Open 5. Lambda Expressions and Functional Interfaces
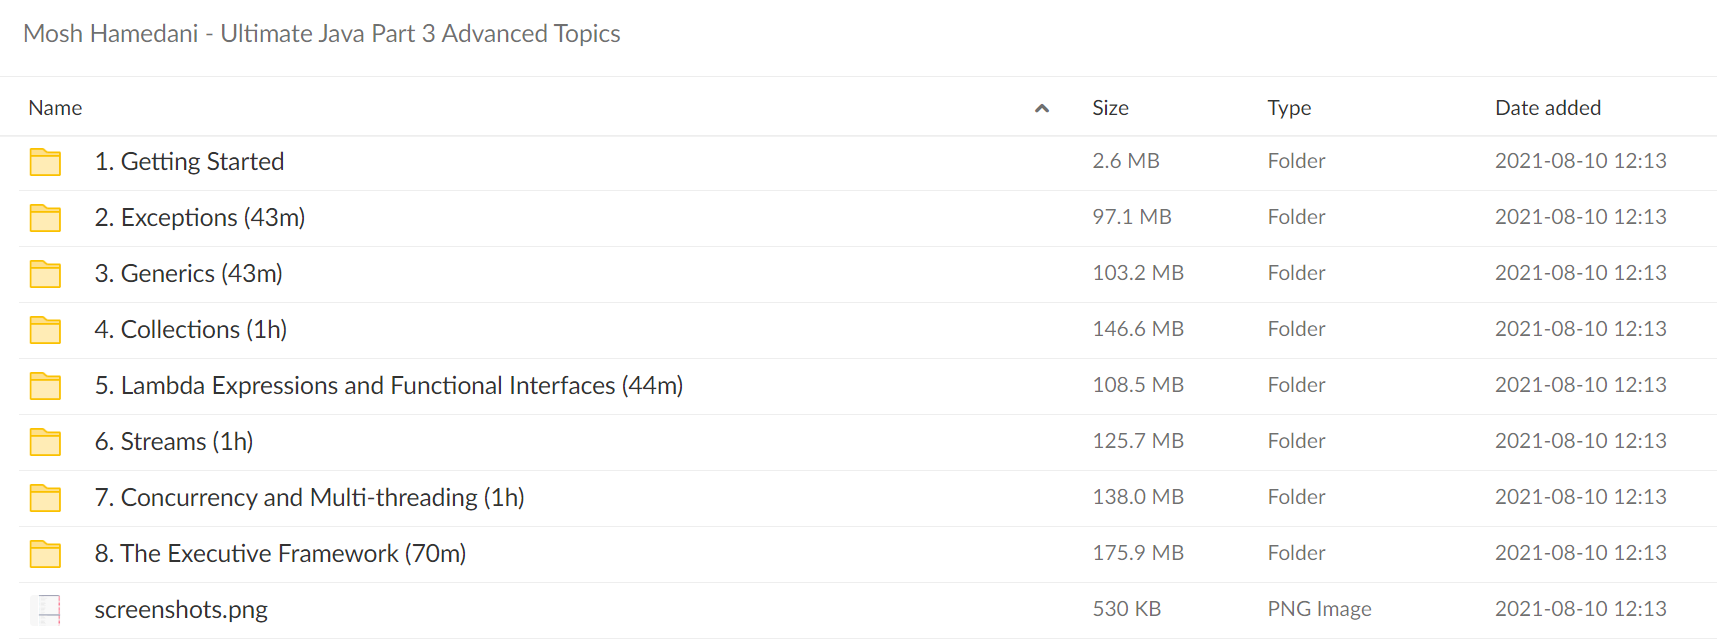1717x644 pixels. click(389, 385)
